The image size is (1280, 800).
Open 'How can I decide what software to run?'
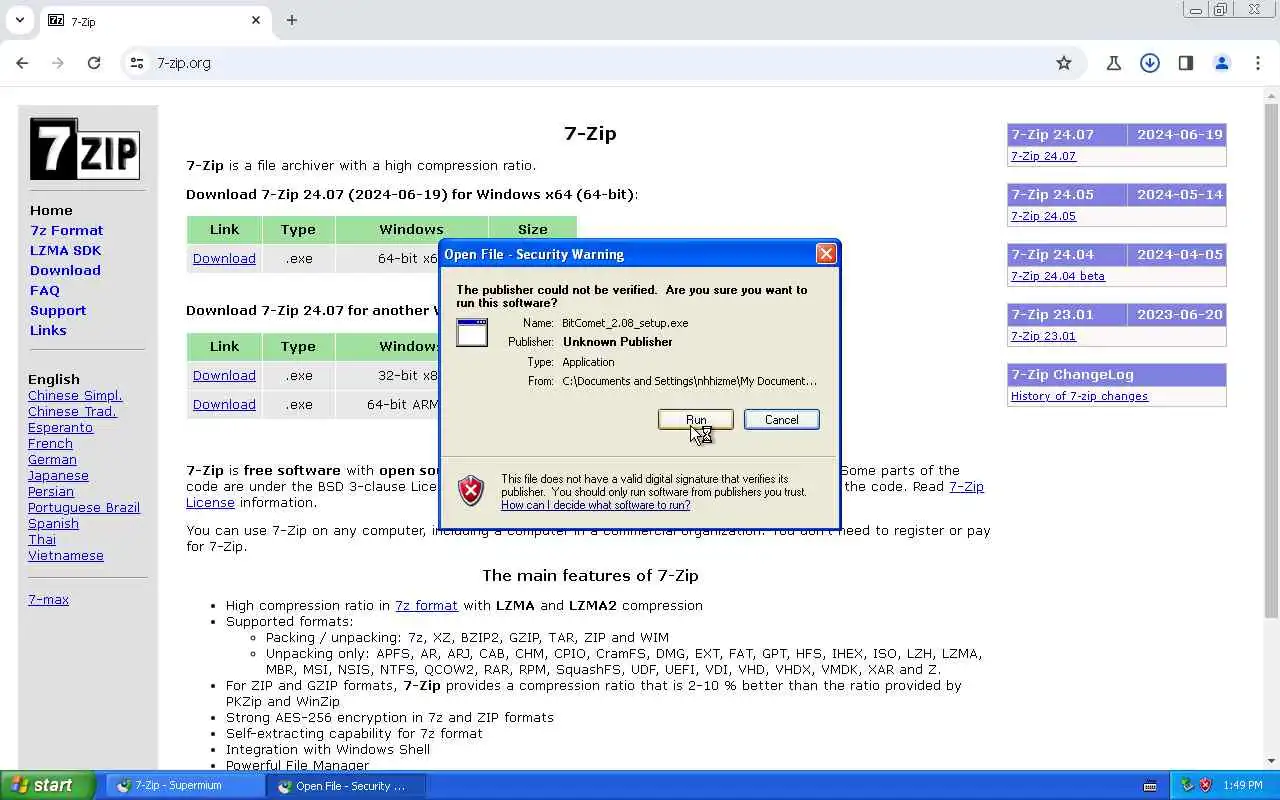coord(595,505)
